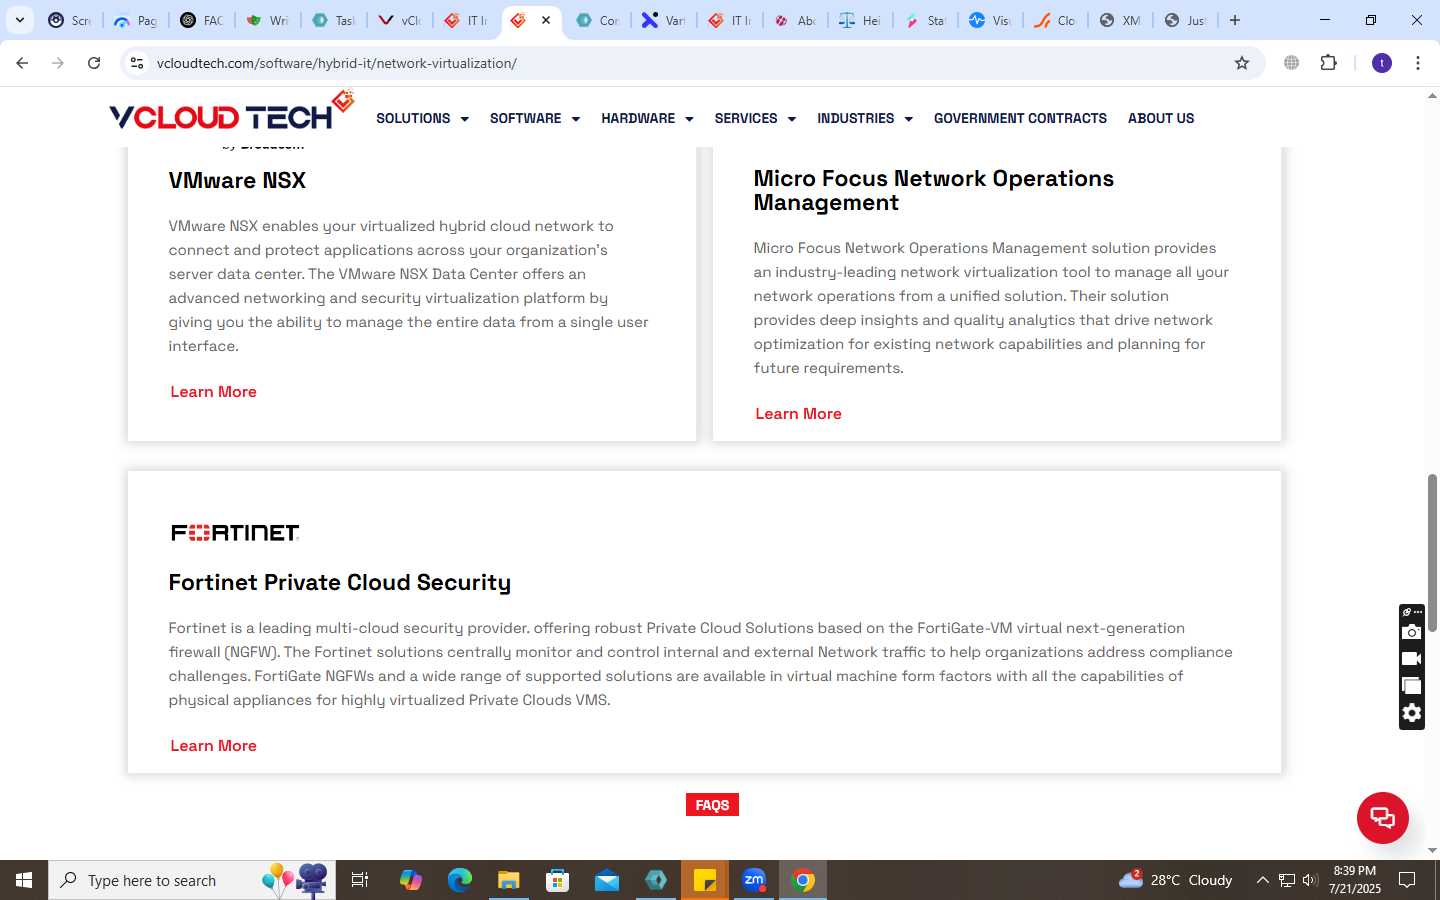Click the red FAQS badge
The width and height of the screenshot is (1440, 900).
(x=712, y=805)
